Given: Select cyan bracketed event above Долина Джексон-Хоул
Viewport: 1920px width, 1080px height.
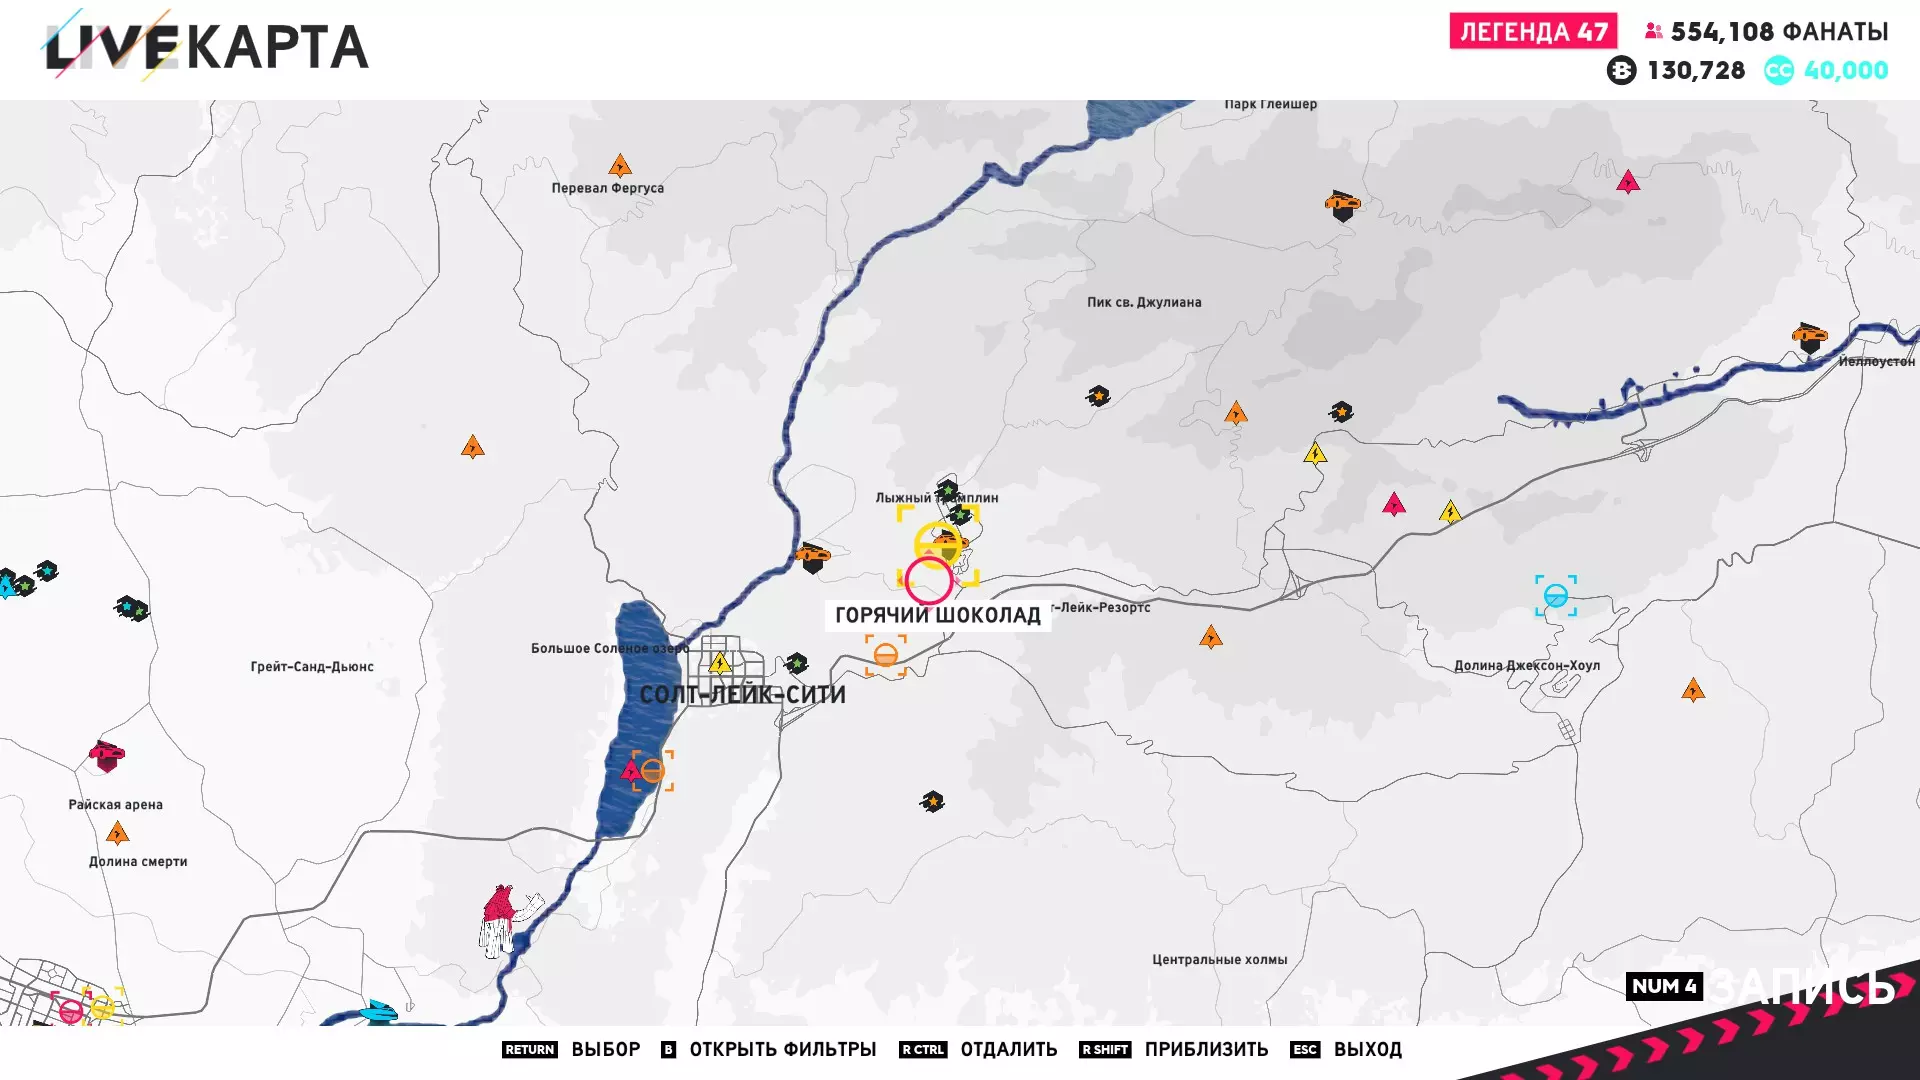Looking at the screenshot, I should 1555,596.
